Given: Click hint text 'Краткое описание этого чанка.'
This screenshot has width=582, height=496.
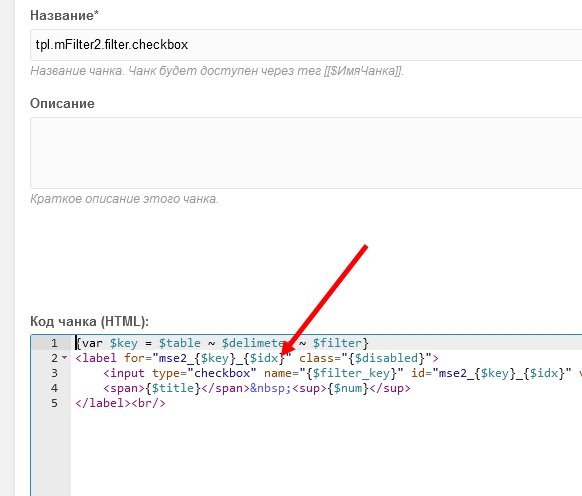Looking at the screenshot, I should [x=124, y=199].
